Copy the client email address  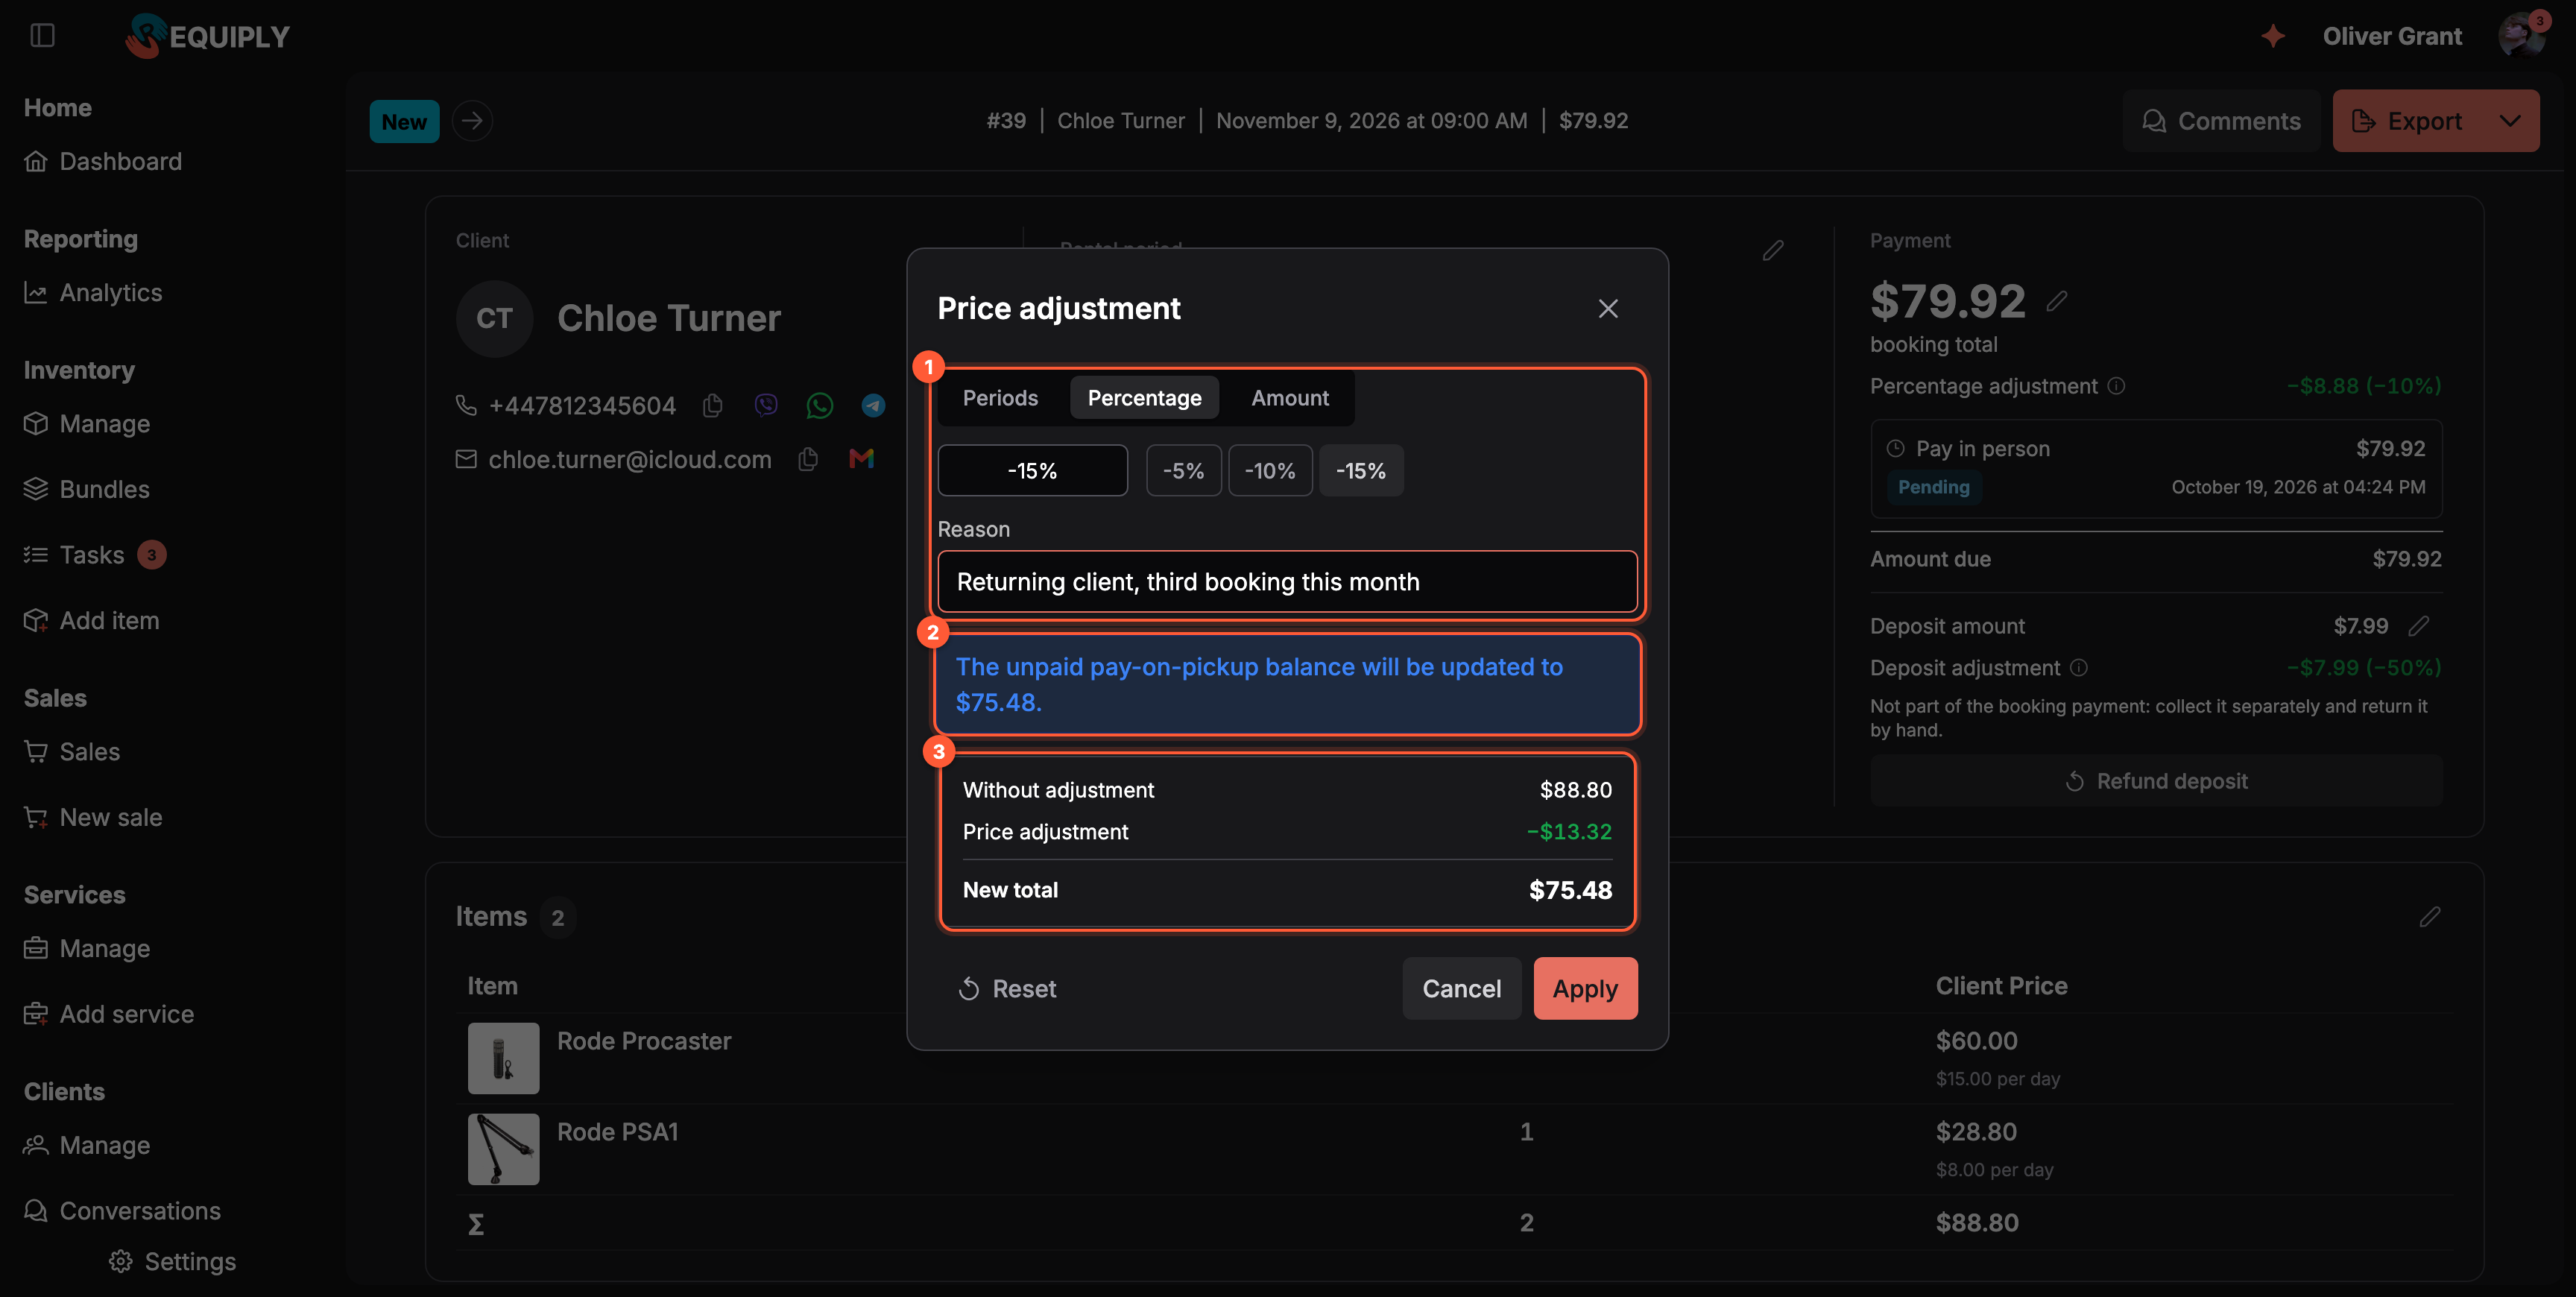[808, 459]
